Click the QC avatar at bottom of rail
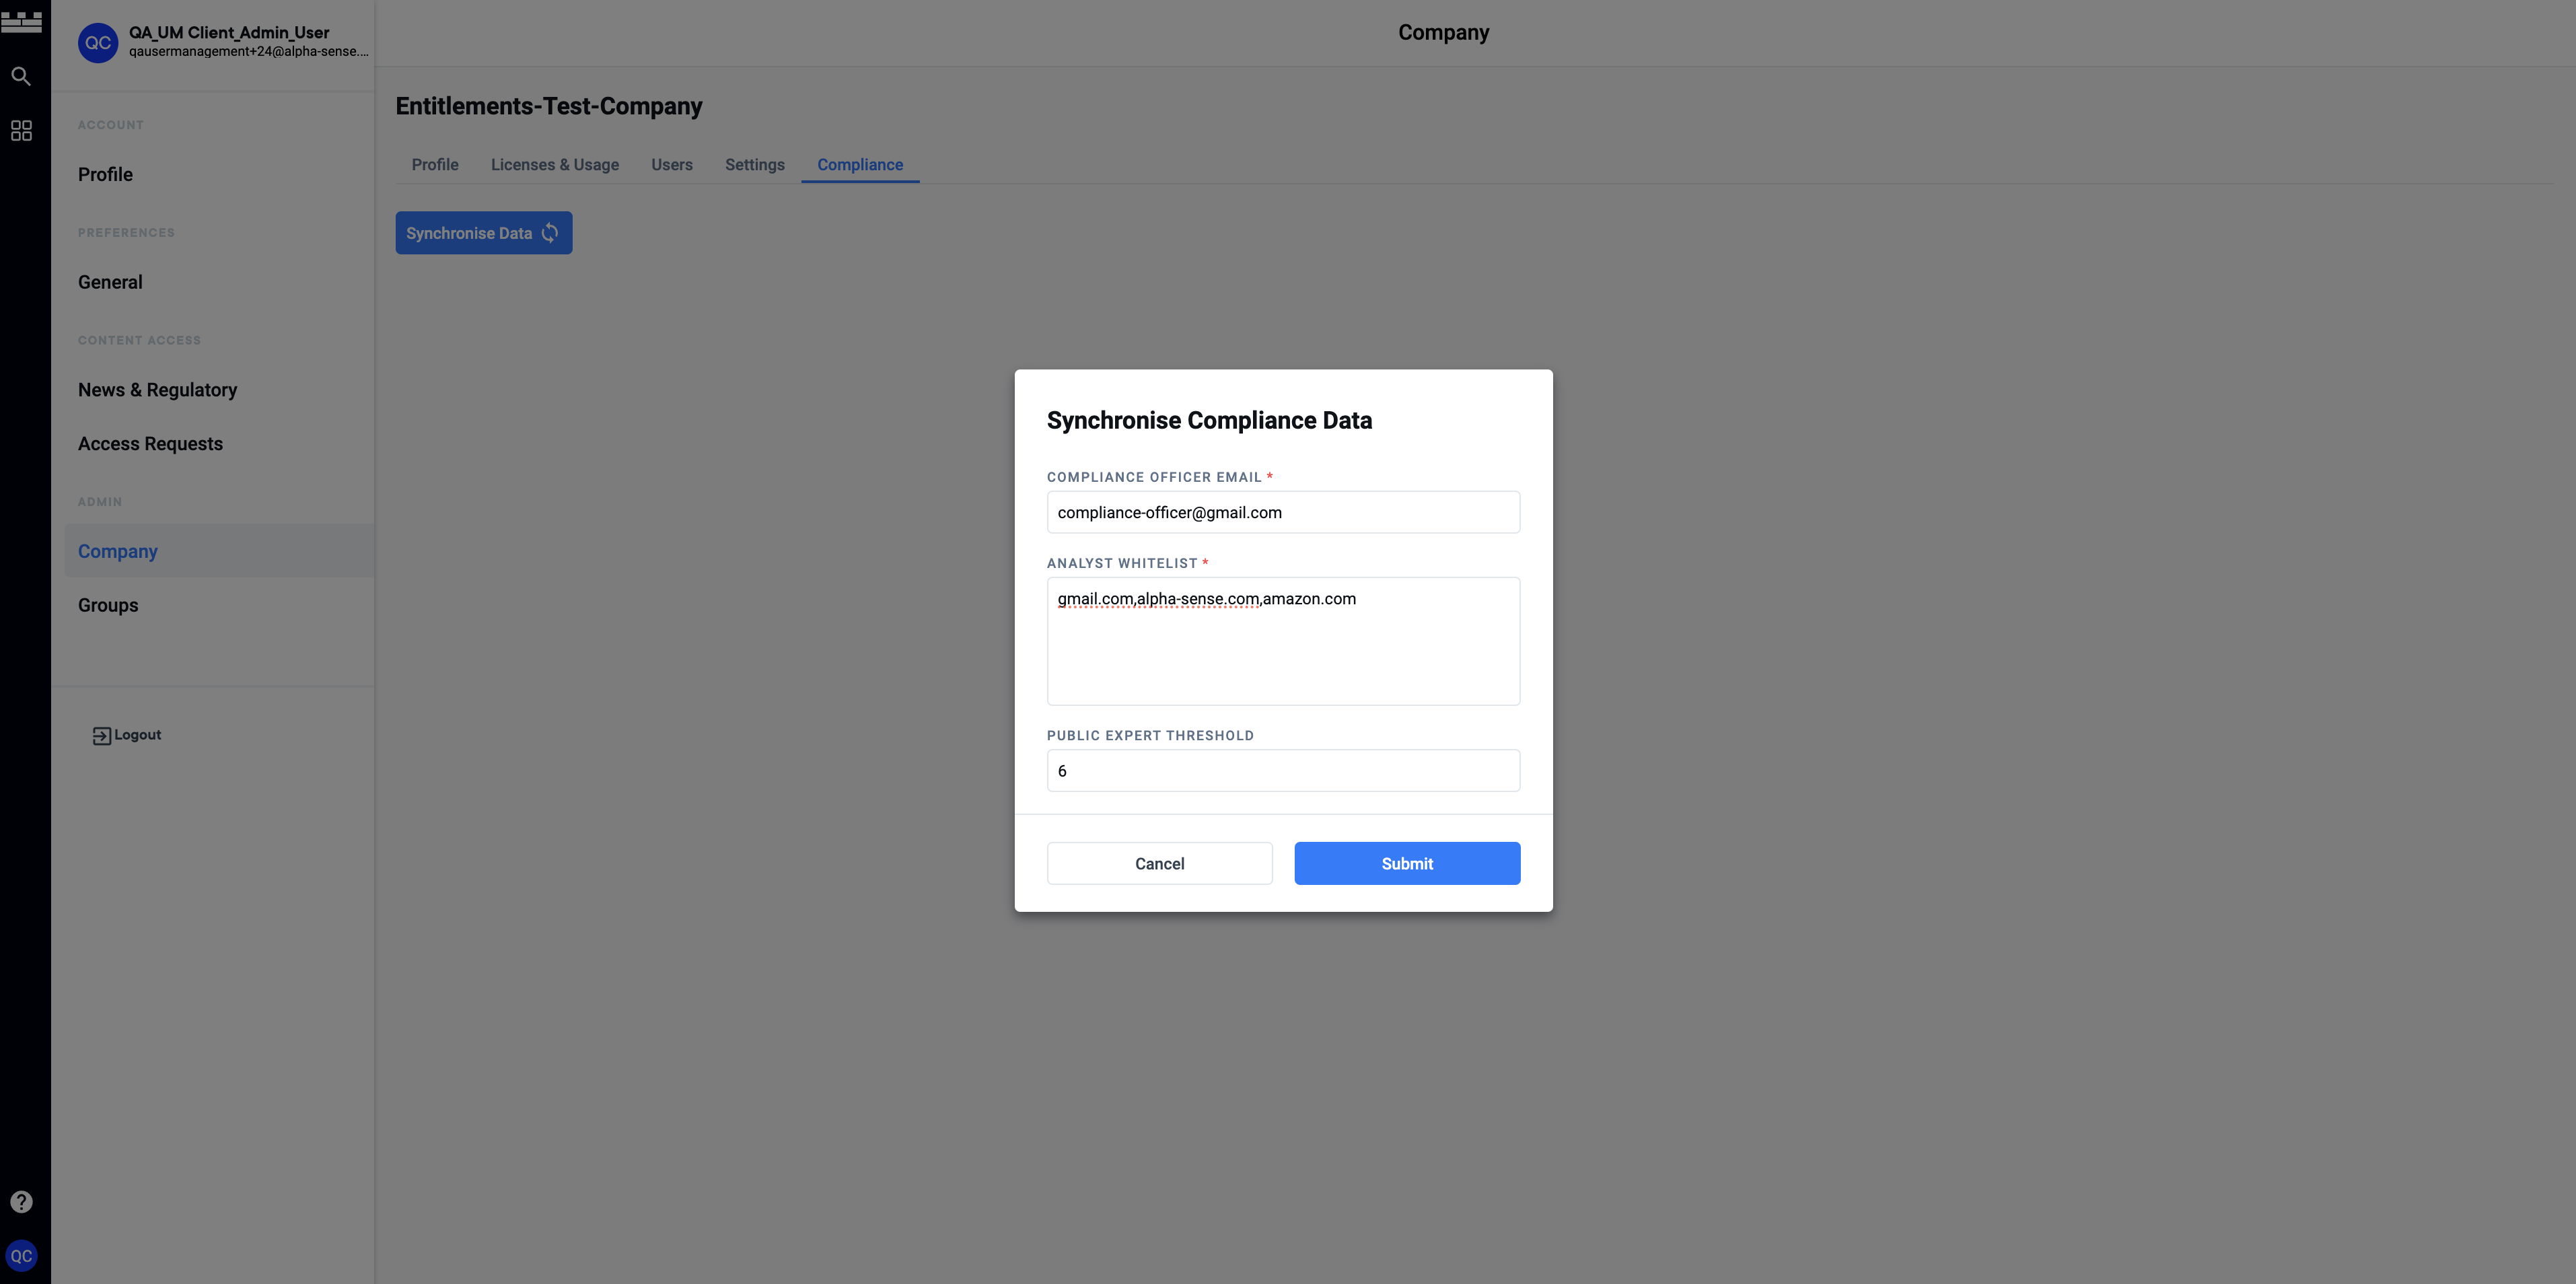 21,1256
